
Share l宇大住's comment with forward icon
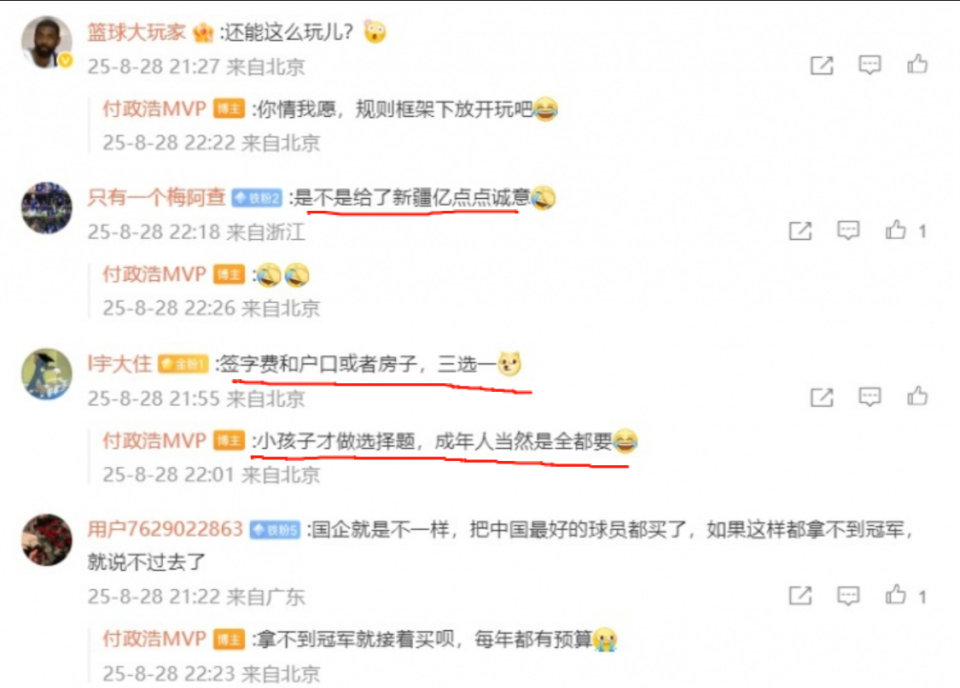click(x=822, y=397)
